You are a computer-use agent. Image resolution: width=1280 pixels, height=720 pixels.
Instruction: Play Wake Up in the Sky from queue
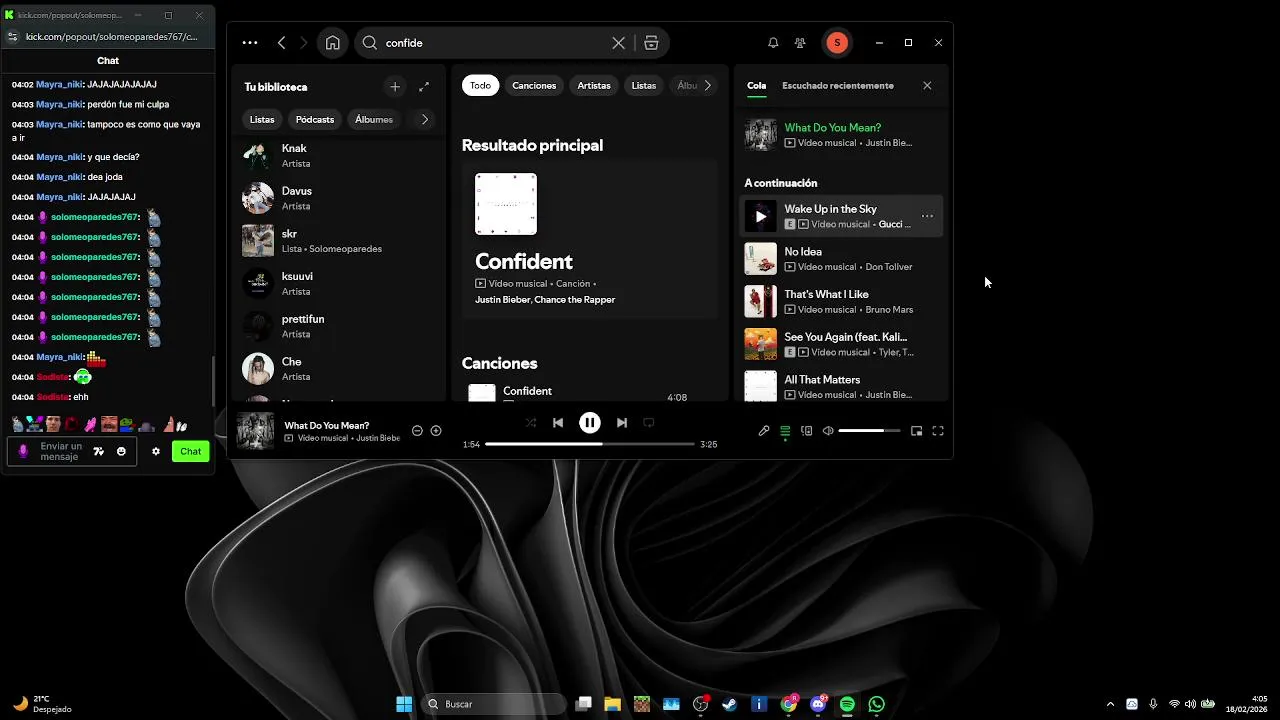[761, 216]
